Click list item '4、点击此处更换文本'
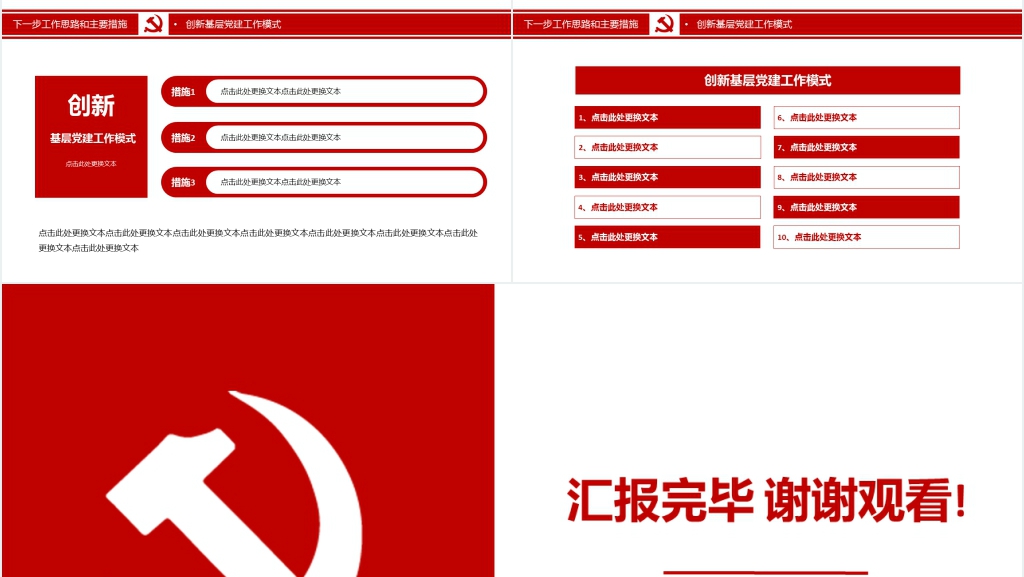1024x577 pixels. pyautogui.click(x=667, y=207)
